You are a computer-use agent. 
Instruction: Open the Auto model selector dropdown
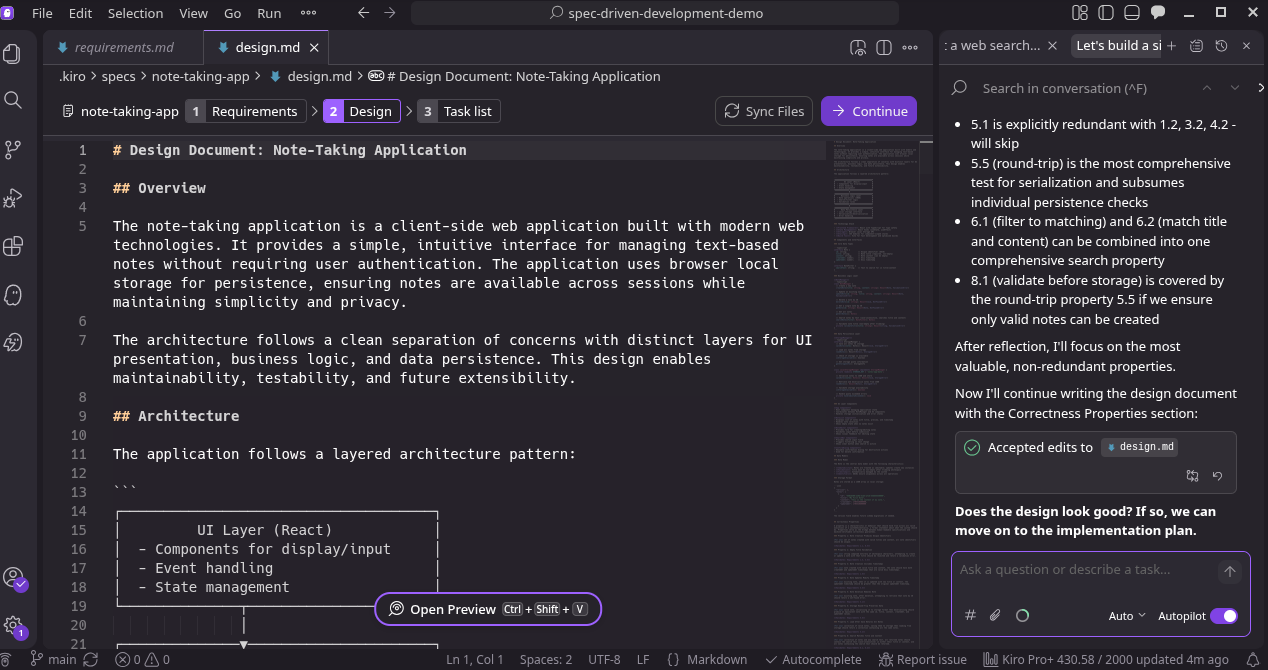click(1126, 615)
